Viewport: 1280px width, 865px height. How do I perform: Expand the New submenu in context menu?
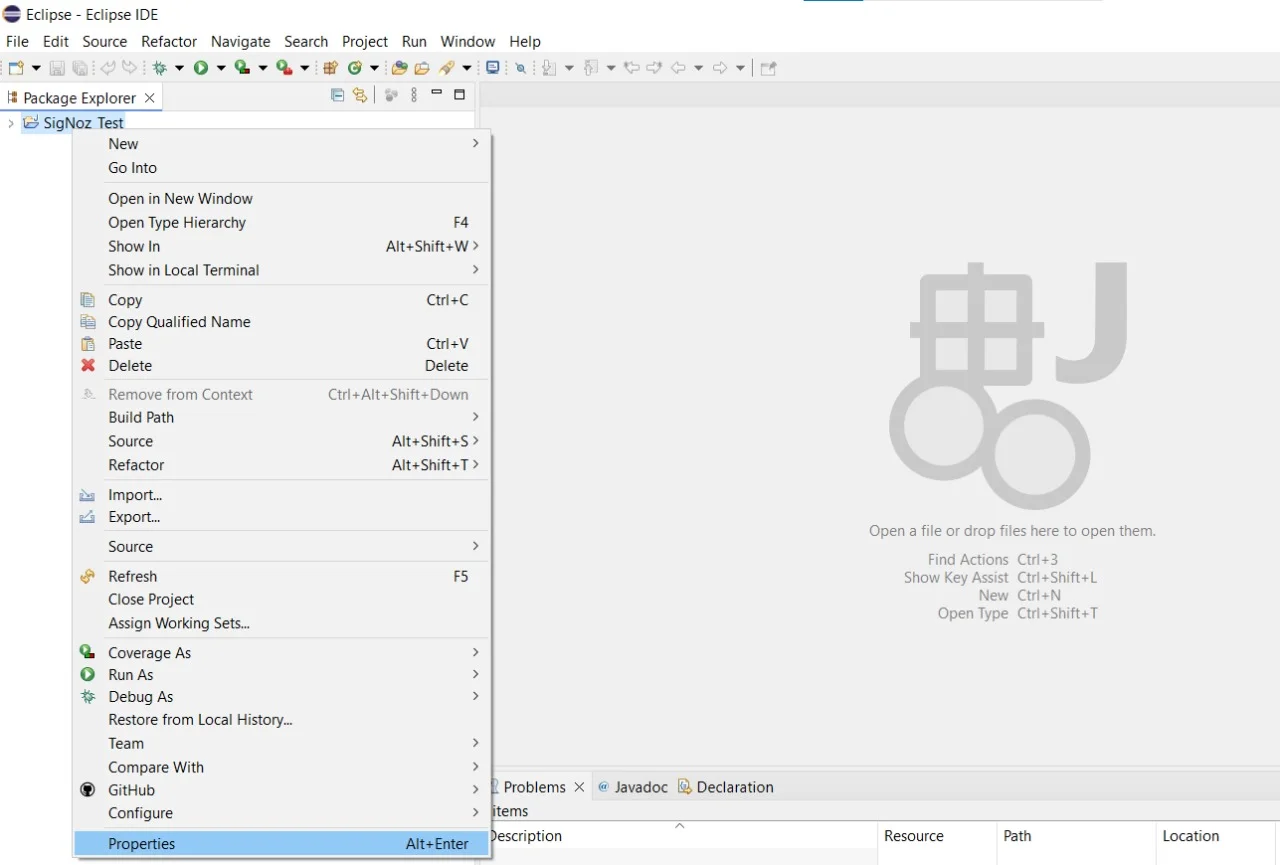pos(282,144)
